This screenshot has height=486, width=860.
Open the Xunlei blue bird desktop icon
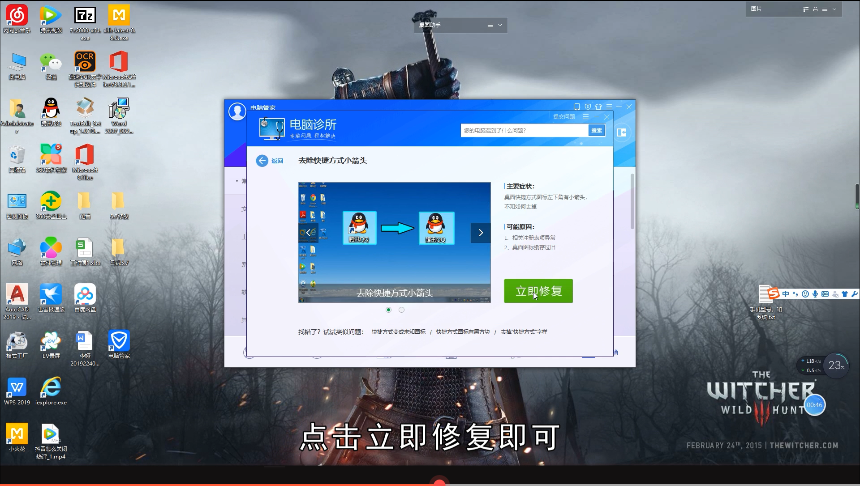tap(50, 298)
